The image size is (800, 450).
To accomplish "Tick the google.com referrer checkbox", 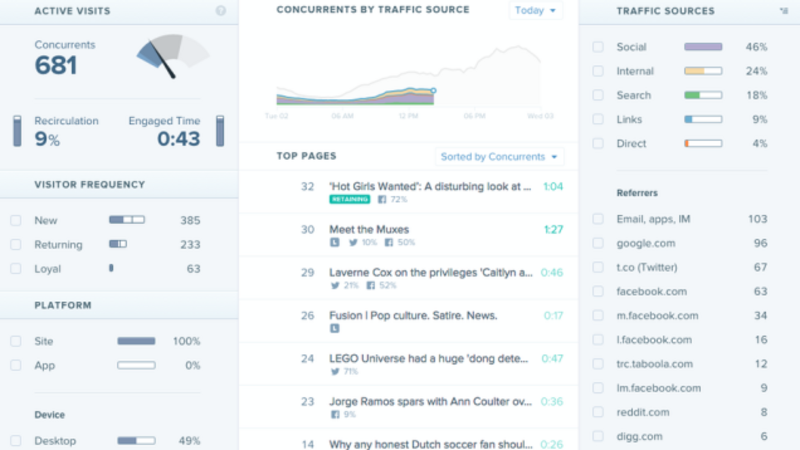I will click(597, 242).
